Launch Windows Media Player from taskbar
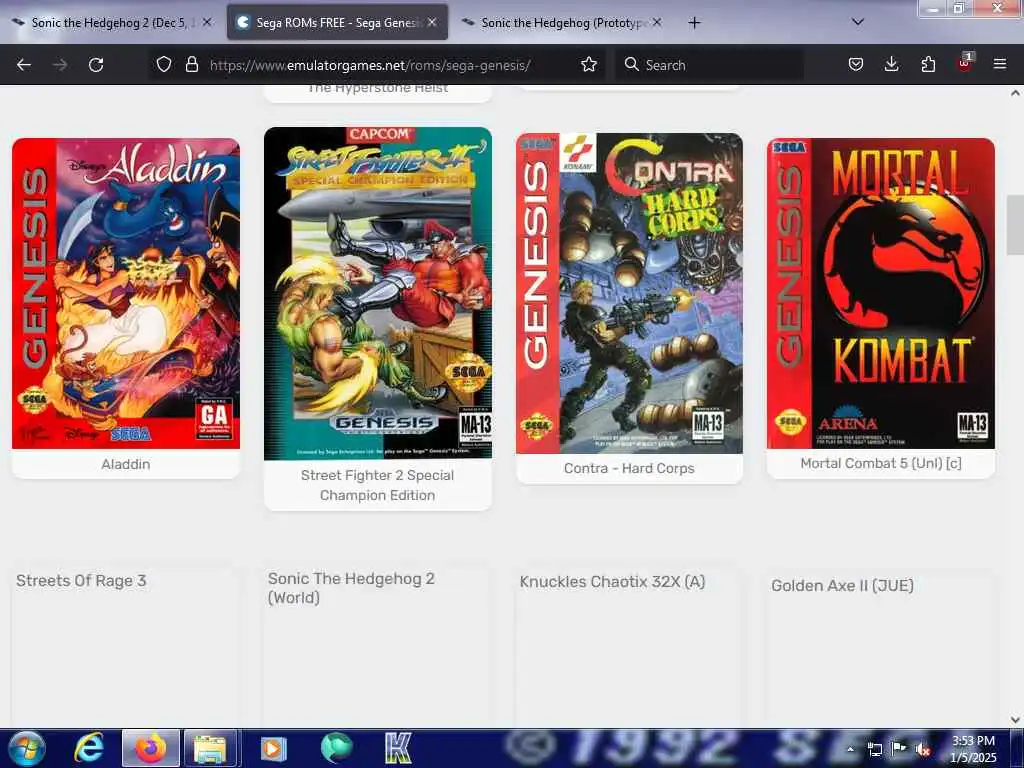Screen dimensions: 1024x768 [274, 748]
